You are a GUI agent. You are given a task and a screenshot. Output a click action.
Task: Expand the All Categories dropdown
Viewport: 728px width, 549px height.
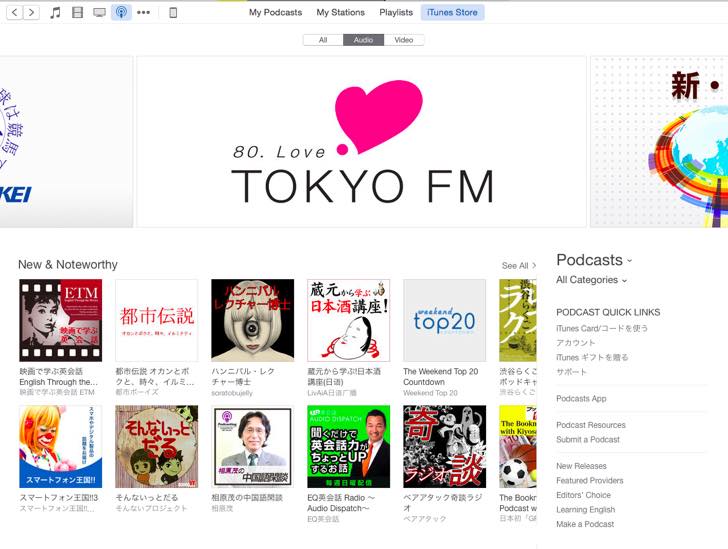592,280
